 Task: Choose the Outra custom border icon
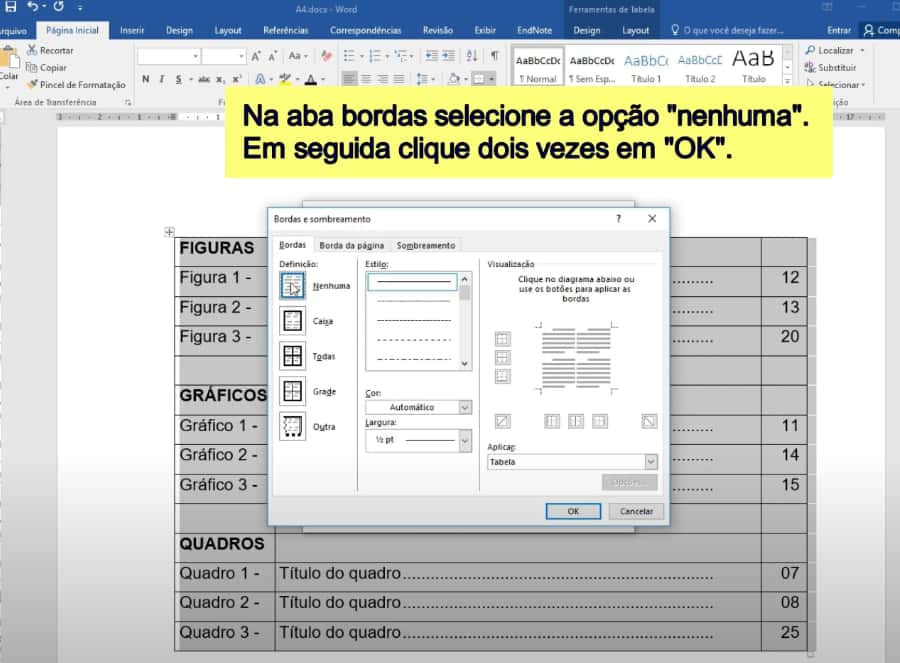click(x=293, y=426)
